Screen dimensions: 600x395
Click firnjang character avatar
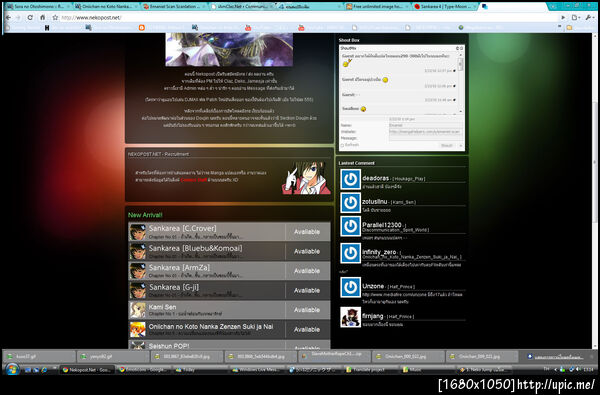coord(351,317)
